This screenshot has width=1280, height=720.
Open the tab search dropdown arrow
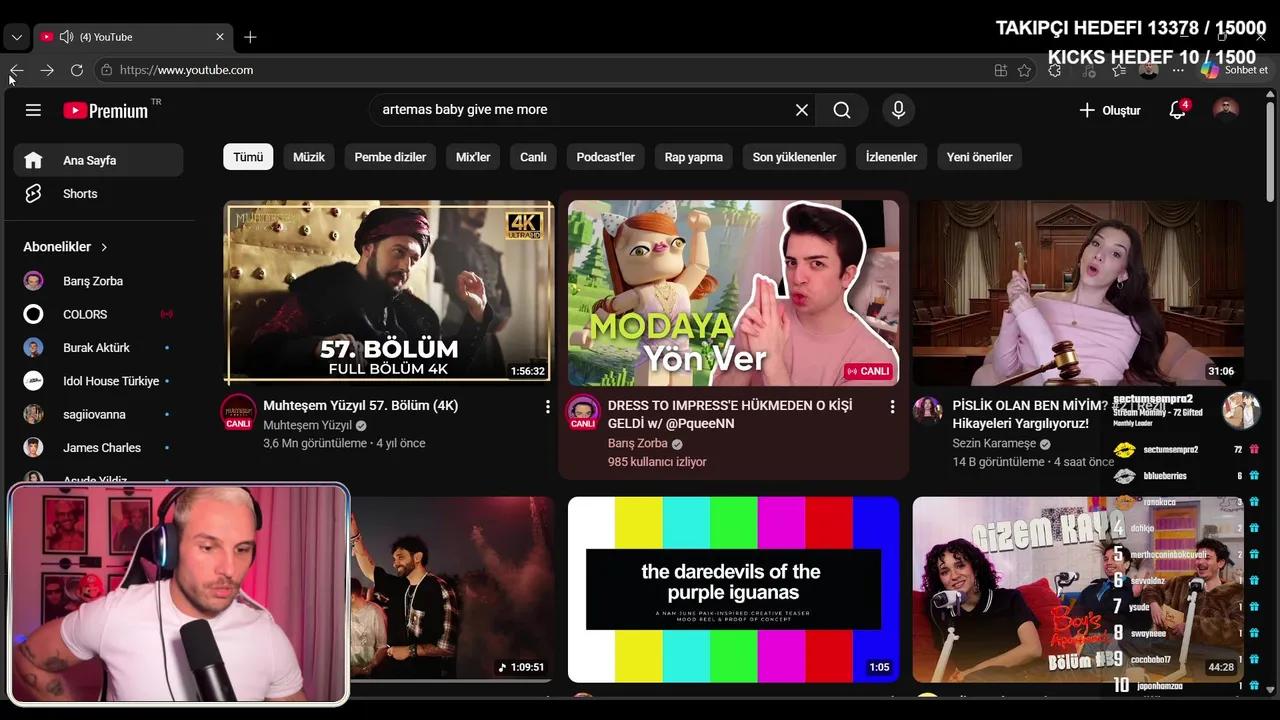[x=16, y=37]
